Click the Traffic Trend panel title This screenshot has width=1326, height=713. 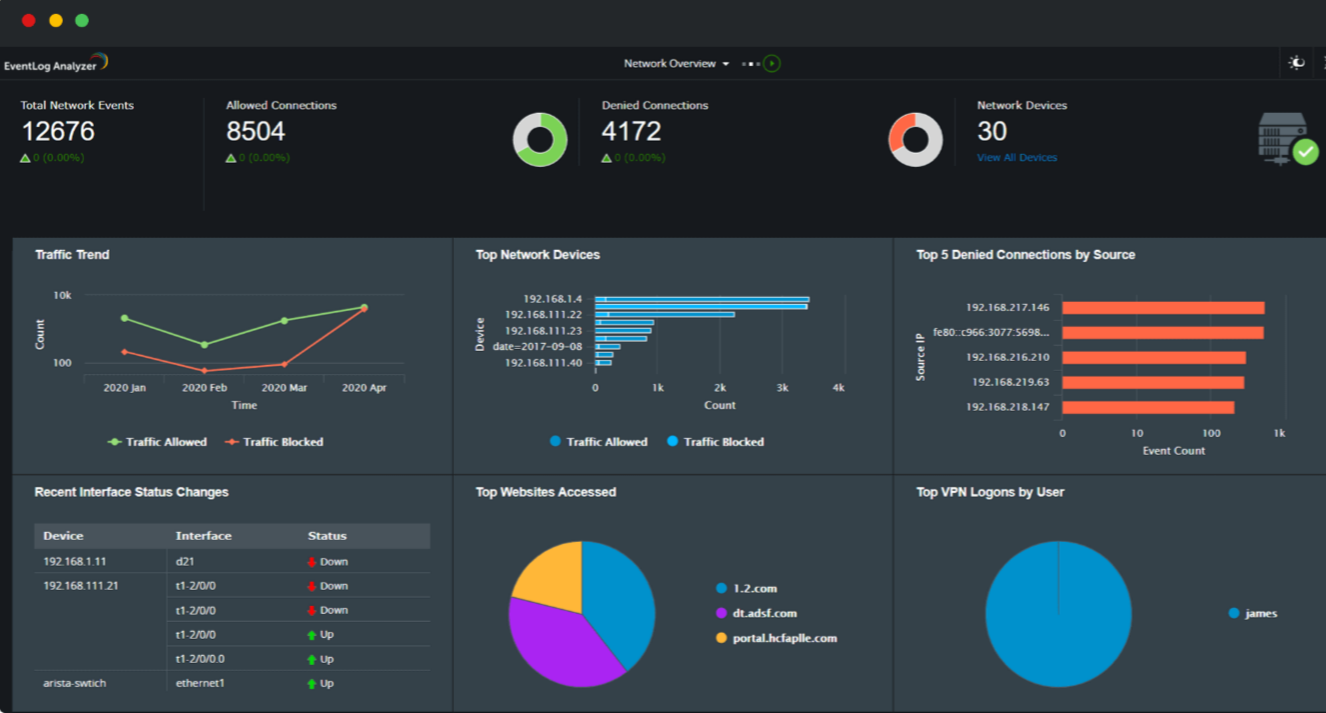[x=72, y=255]
